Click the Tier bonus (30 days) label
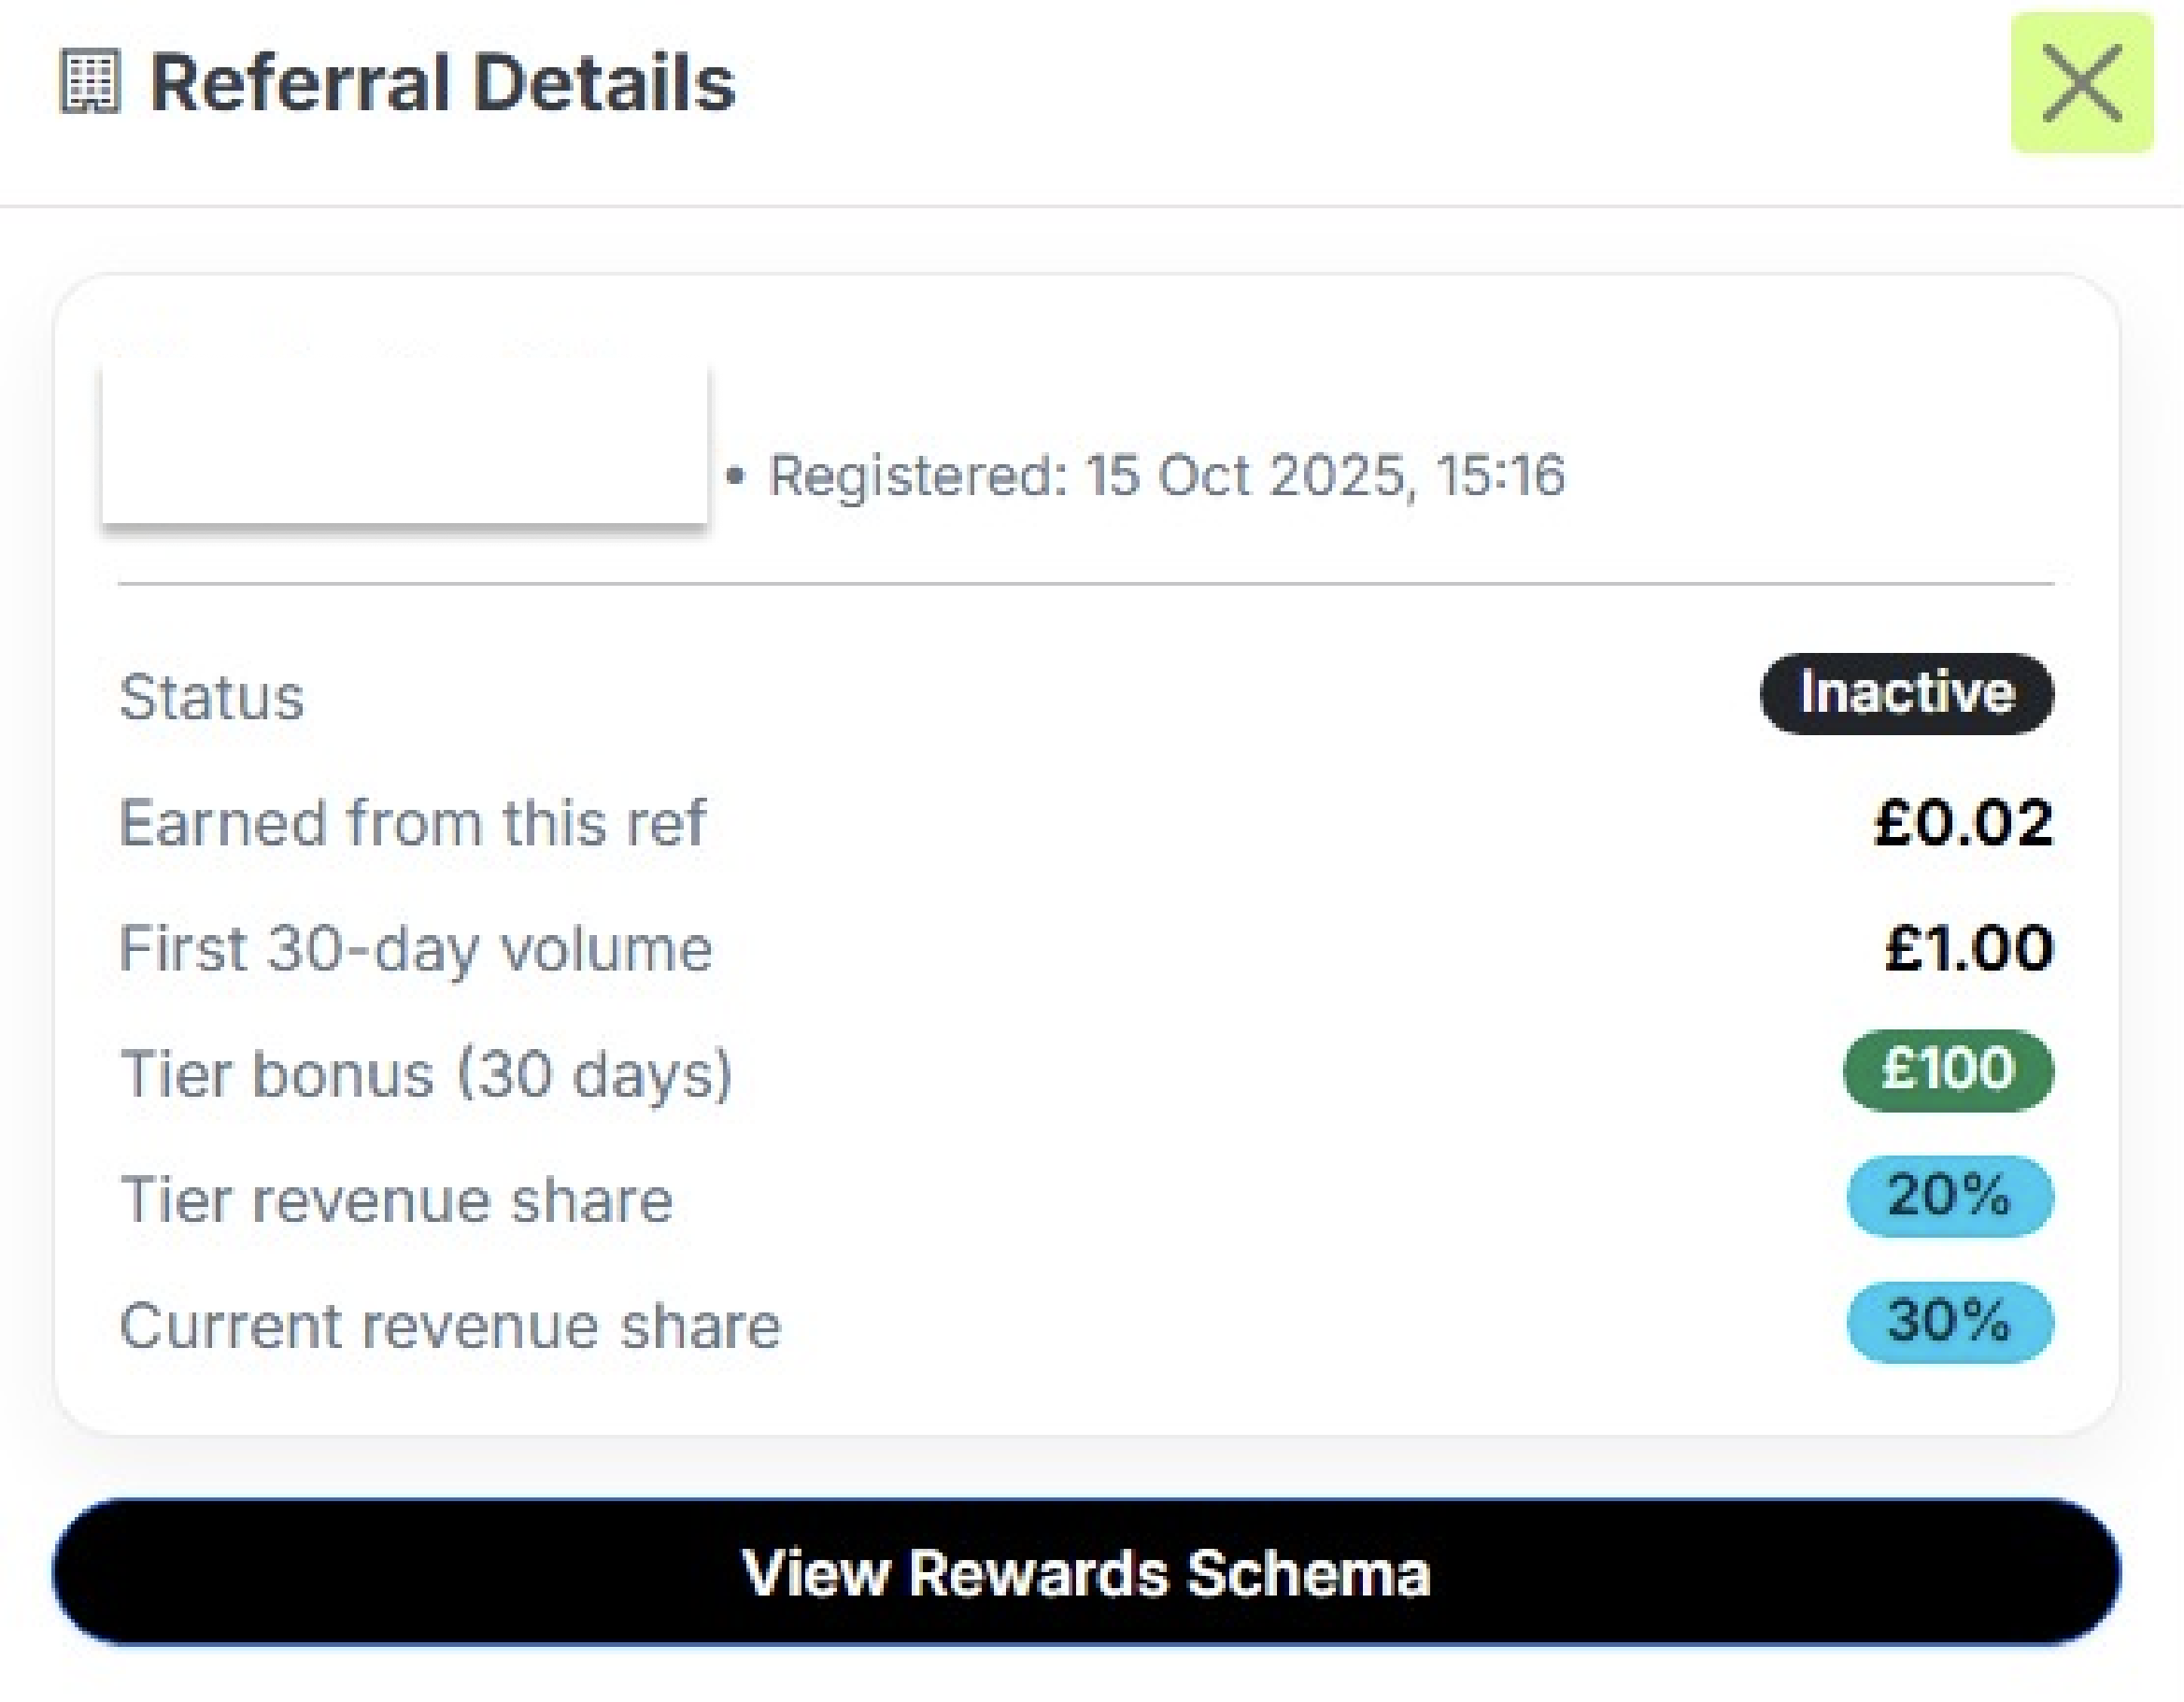Viewport: 2184px width, 1702px height. (x=426, y=1074)
